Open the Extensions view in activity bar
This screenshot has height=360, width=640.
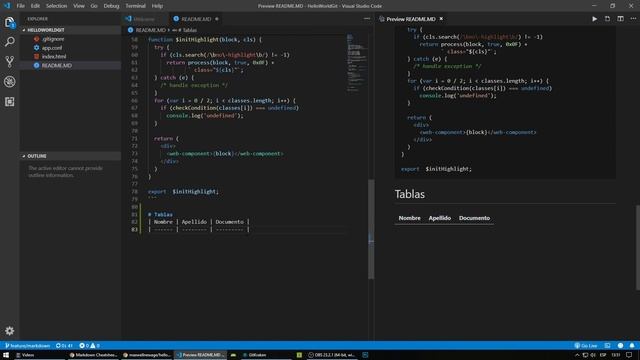tap(9, 102)
